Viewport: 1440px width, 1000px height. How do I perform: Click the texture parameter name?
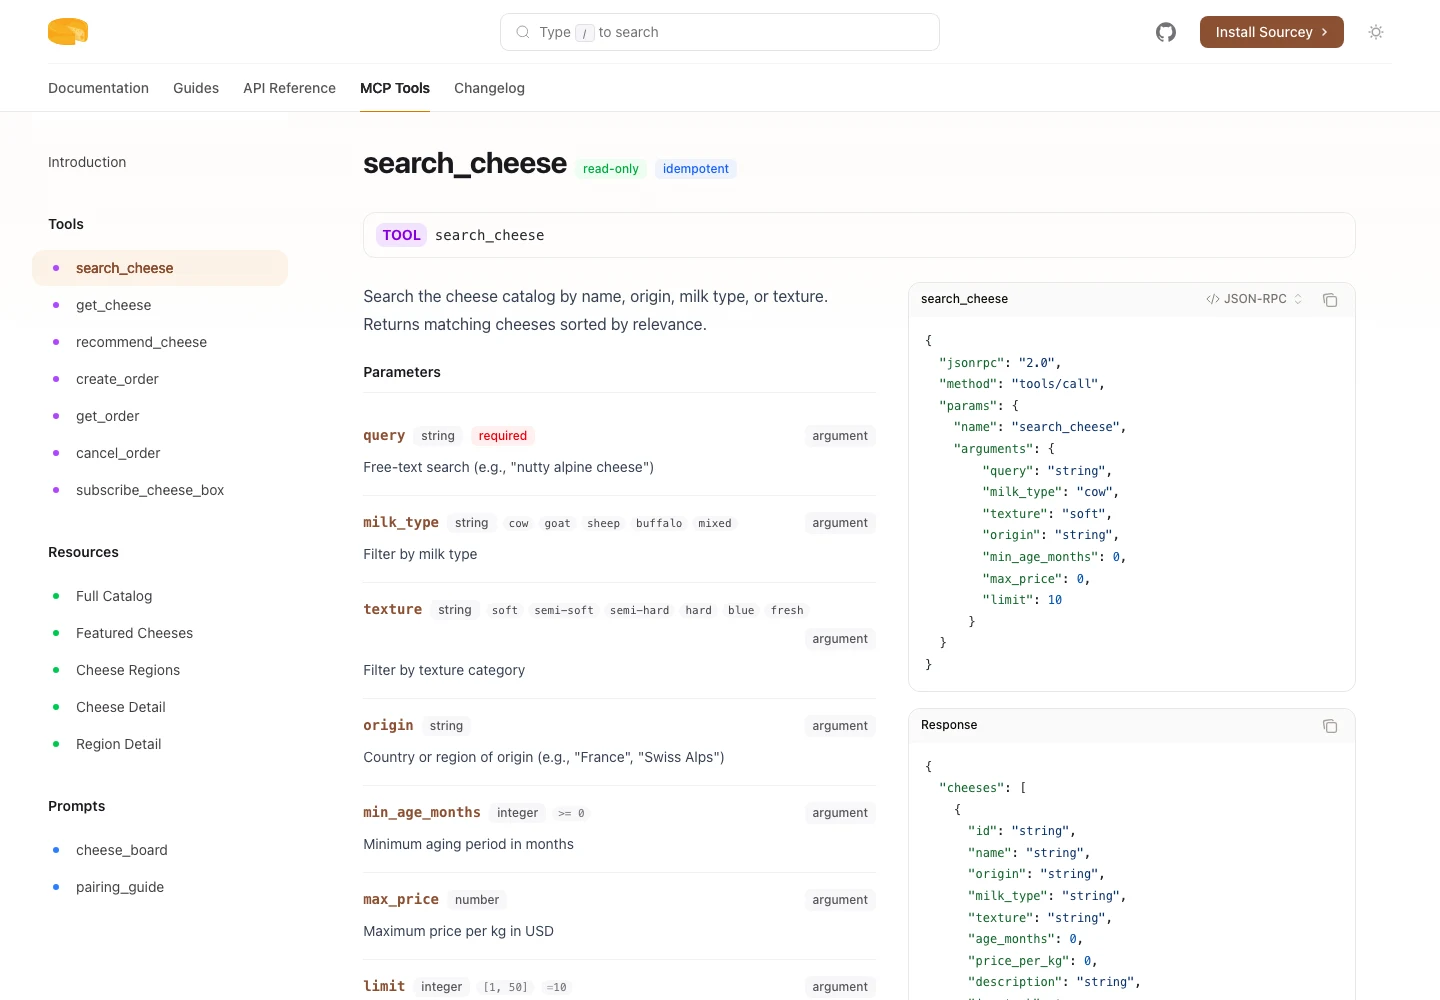point(393,610)
